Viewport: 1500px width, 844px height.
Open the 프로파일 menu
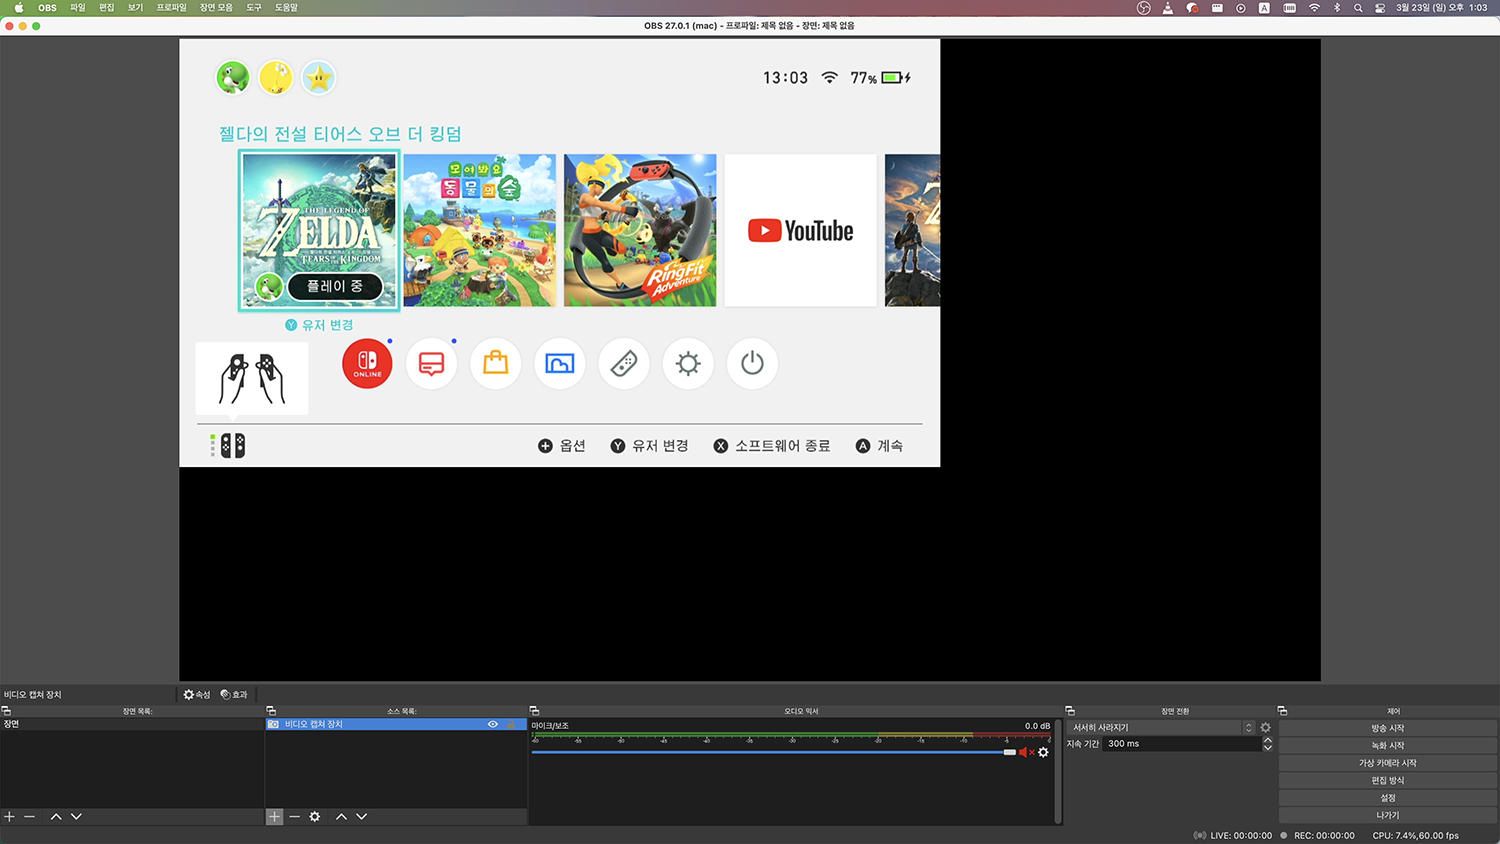[x=171, y=7]
